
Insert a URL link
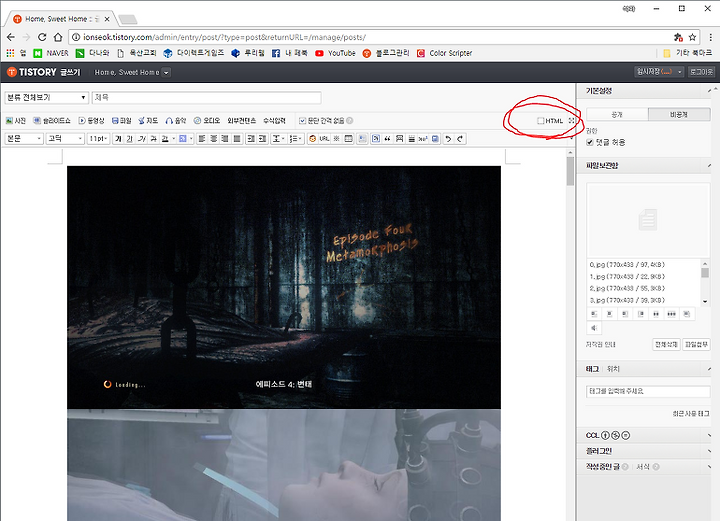click(x=324, y=139)
